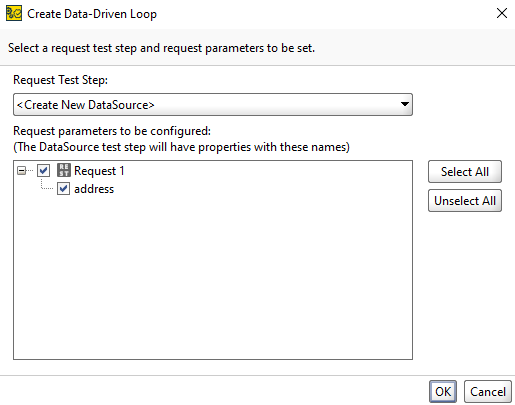This screenshot has height=405, width=515.
Task: Select the address tree item label
Action: (x=94, y=189)
